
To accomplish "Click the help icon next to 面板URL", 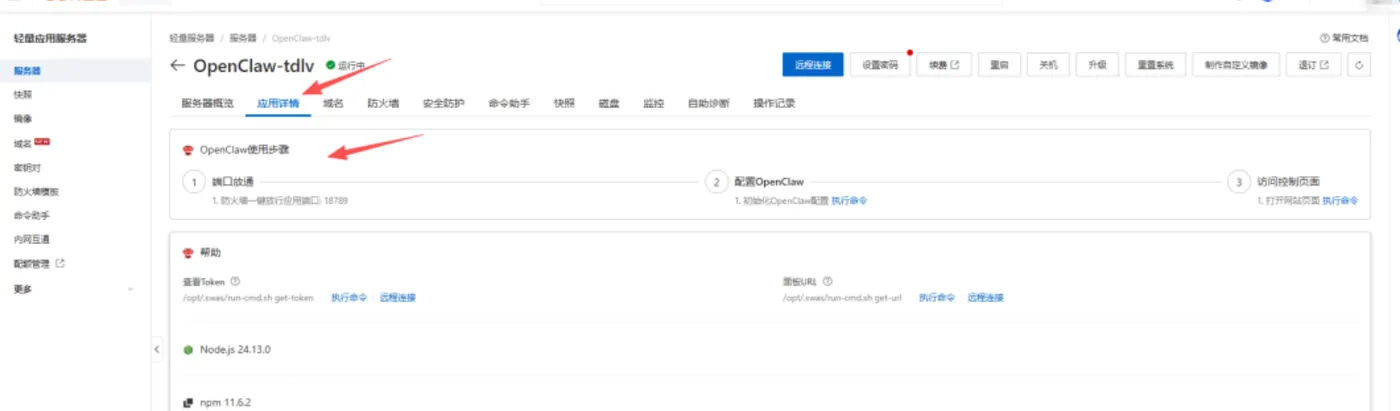I will [x=827, y=281].
